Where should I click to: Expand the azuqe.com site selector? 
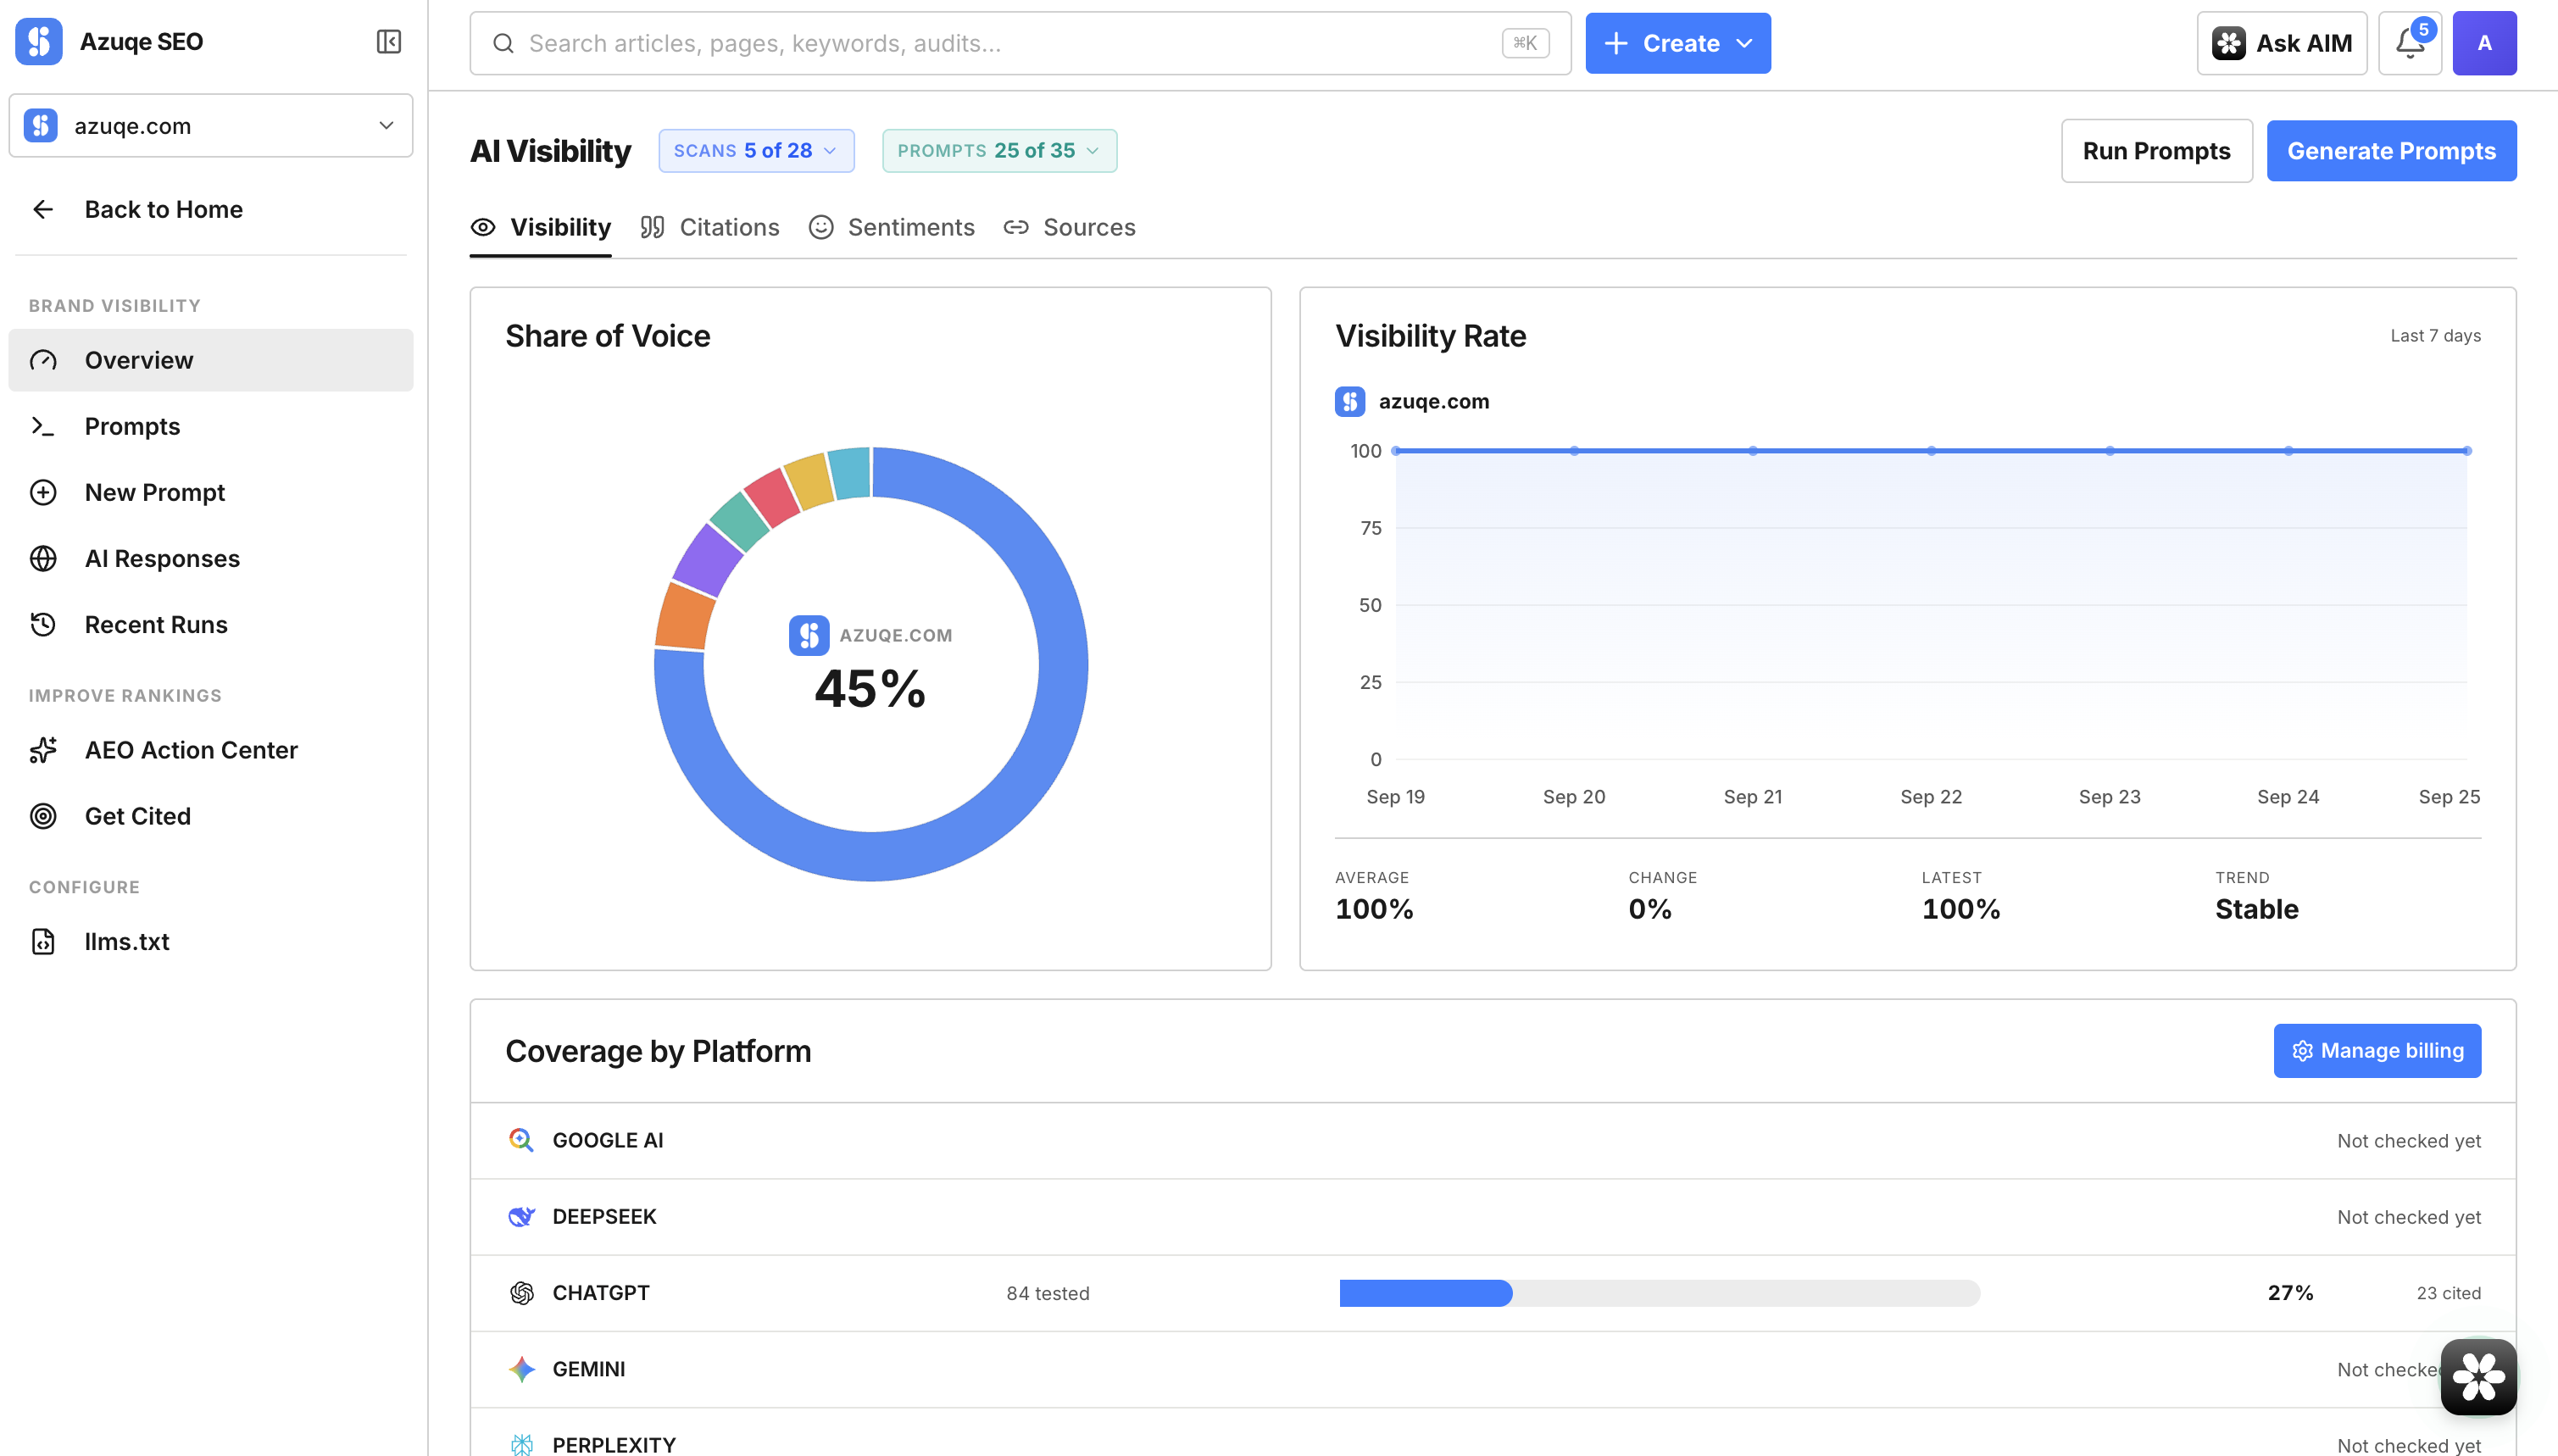211,126
